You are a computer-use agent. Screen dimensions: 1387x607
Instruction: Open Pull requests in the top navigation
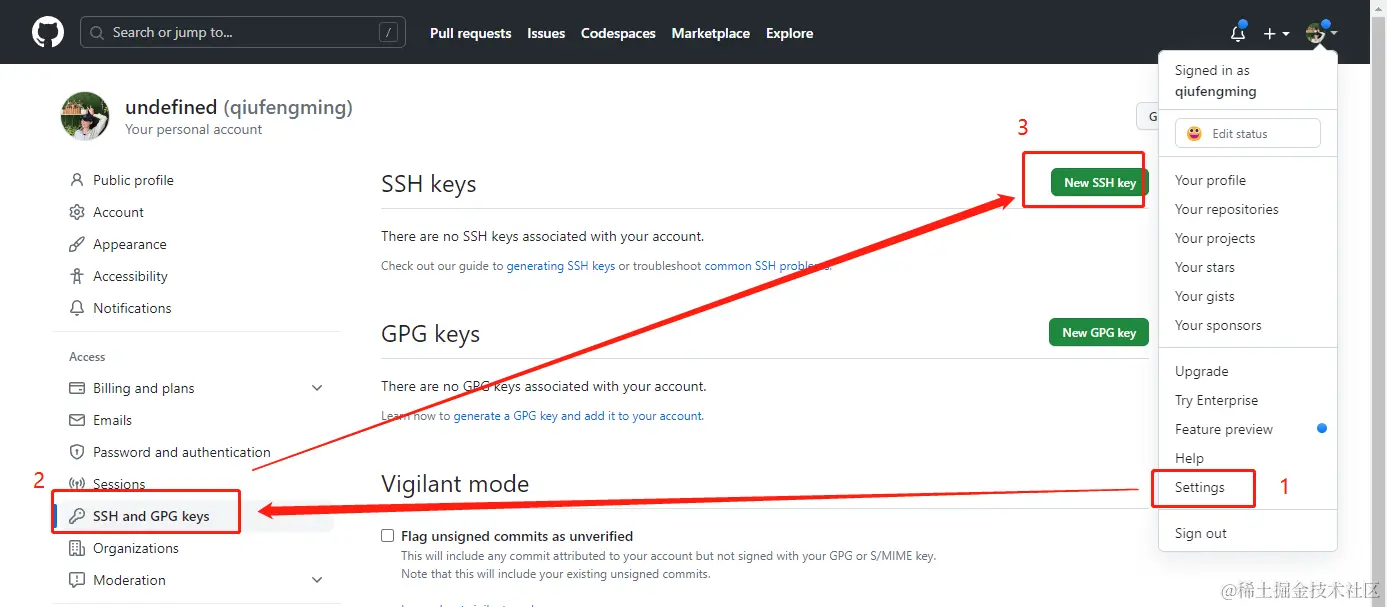tap(470, 33)
